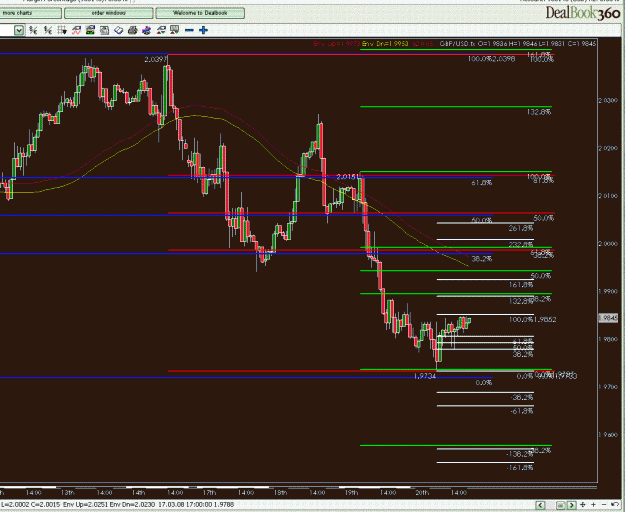Click the 13th date label on the time axis

pos(68,492)
